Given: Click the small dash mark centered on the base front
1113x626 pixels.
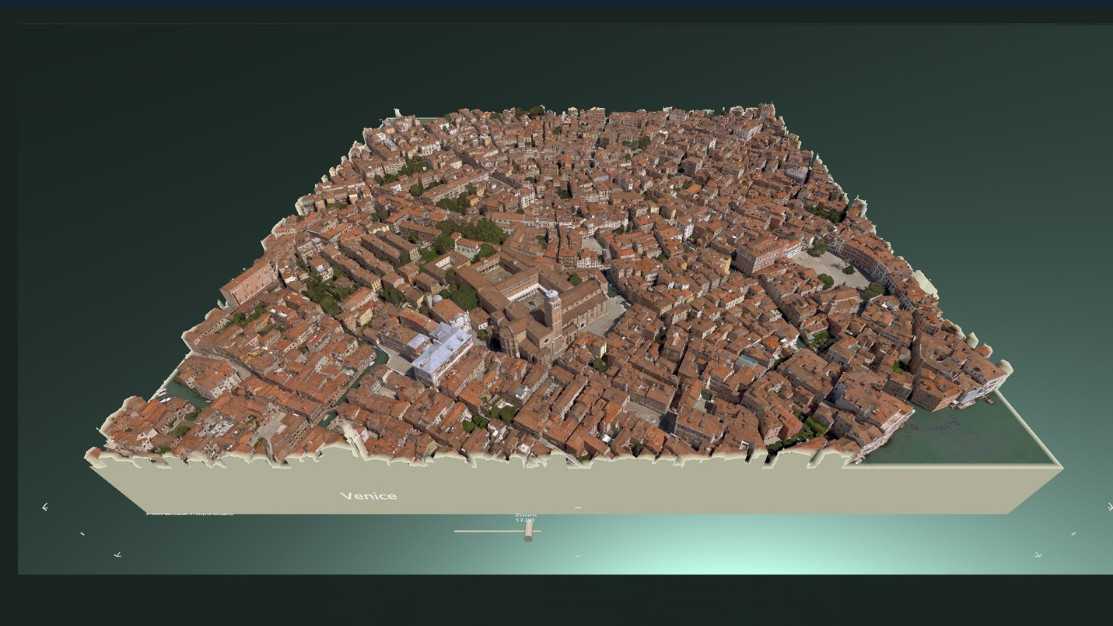Looking at the screenshot, I should click(x=577, y=508).
